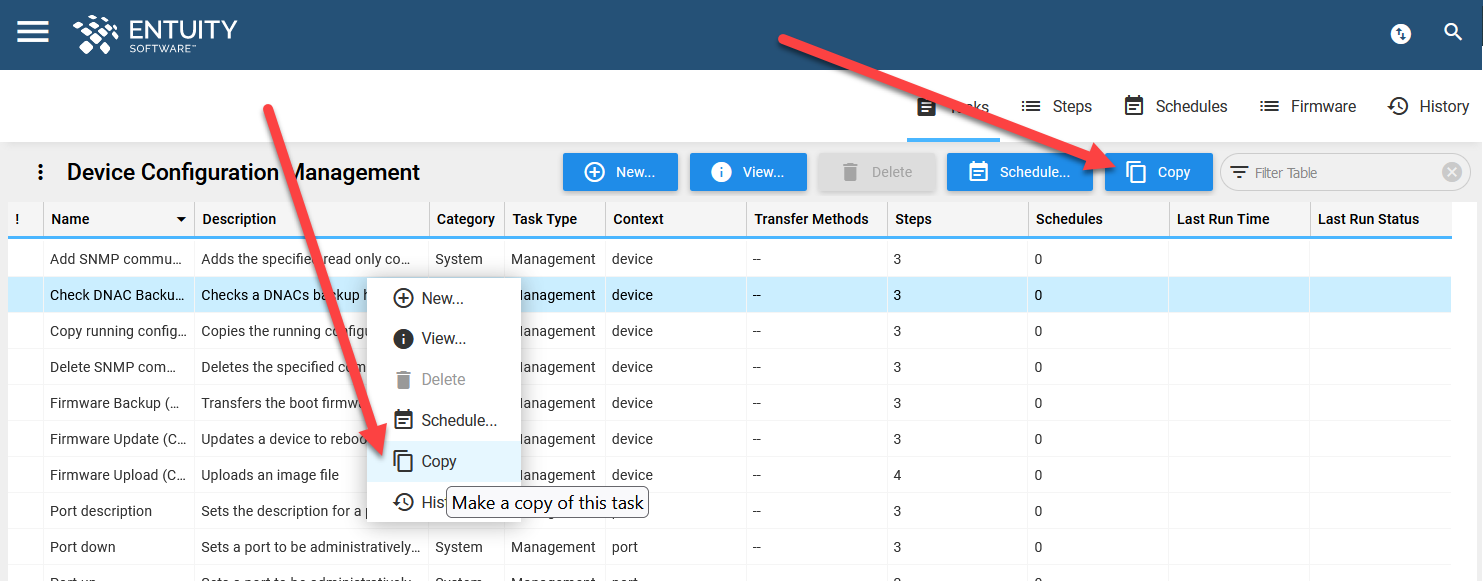The width and height of the screenshot is (1483, 581).
Task: Sort by the Category column header
Action: click(465, 219)
